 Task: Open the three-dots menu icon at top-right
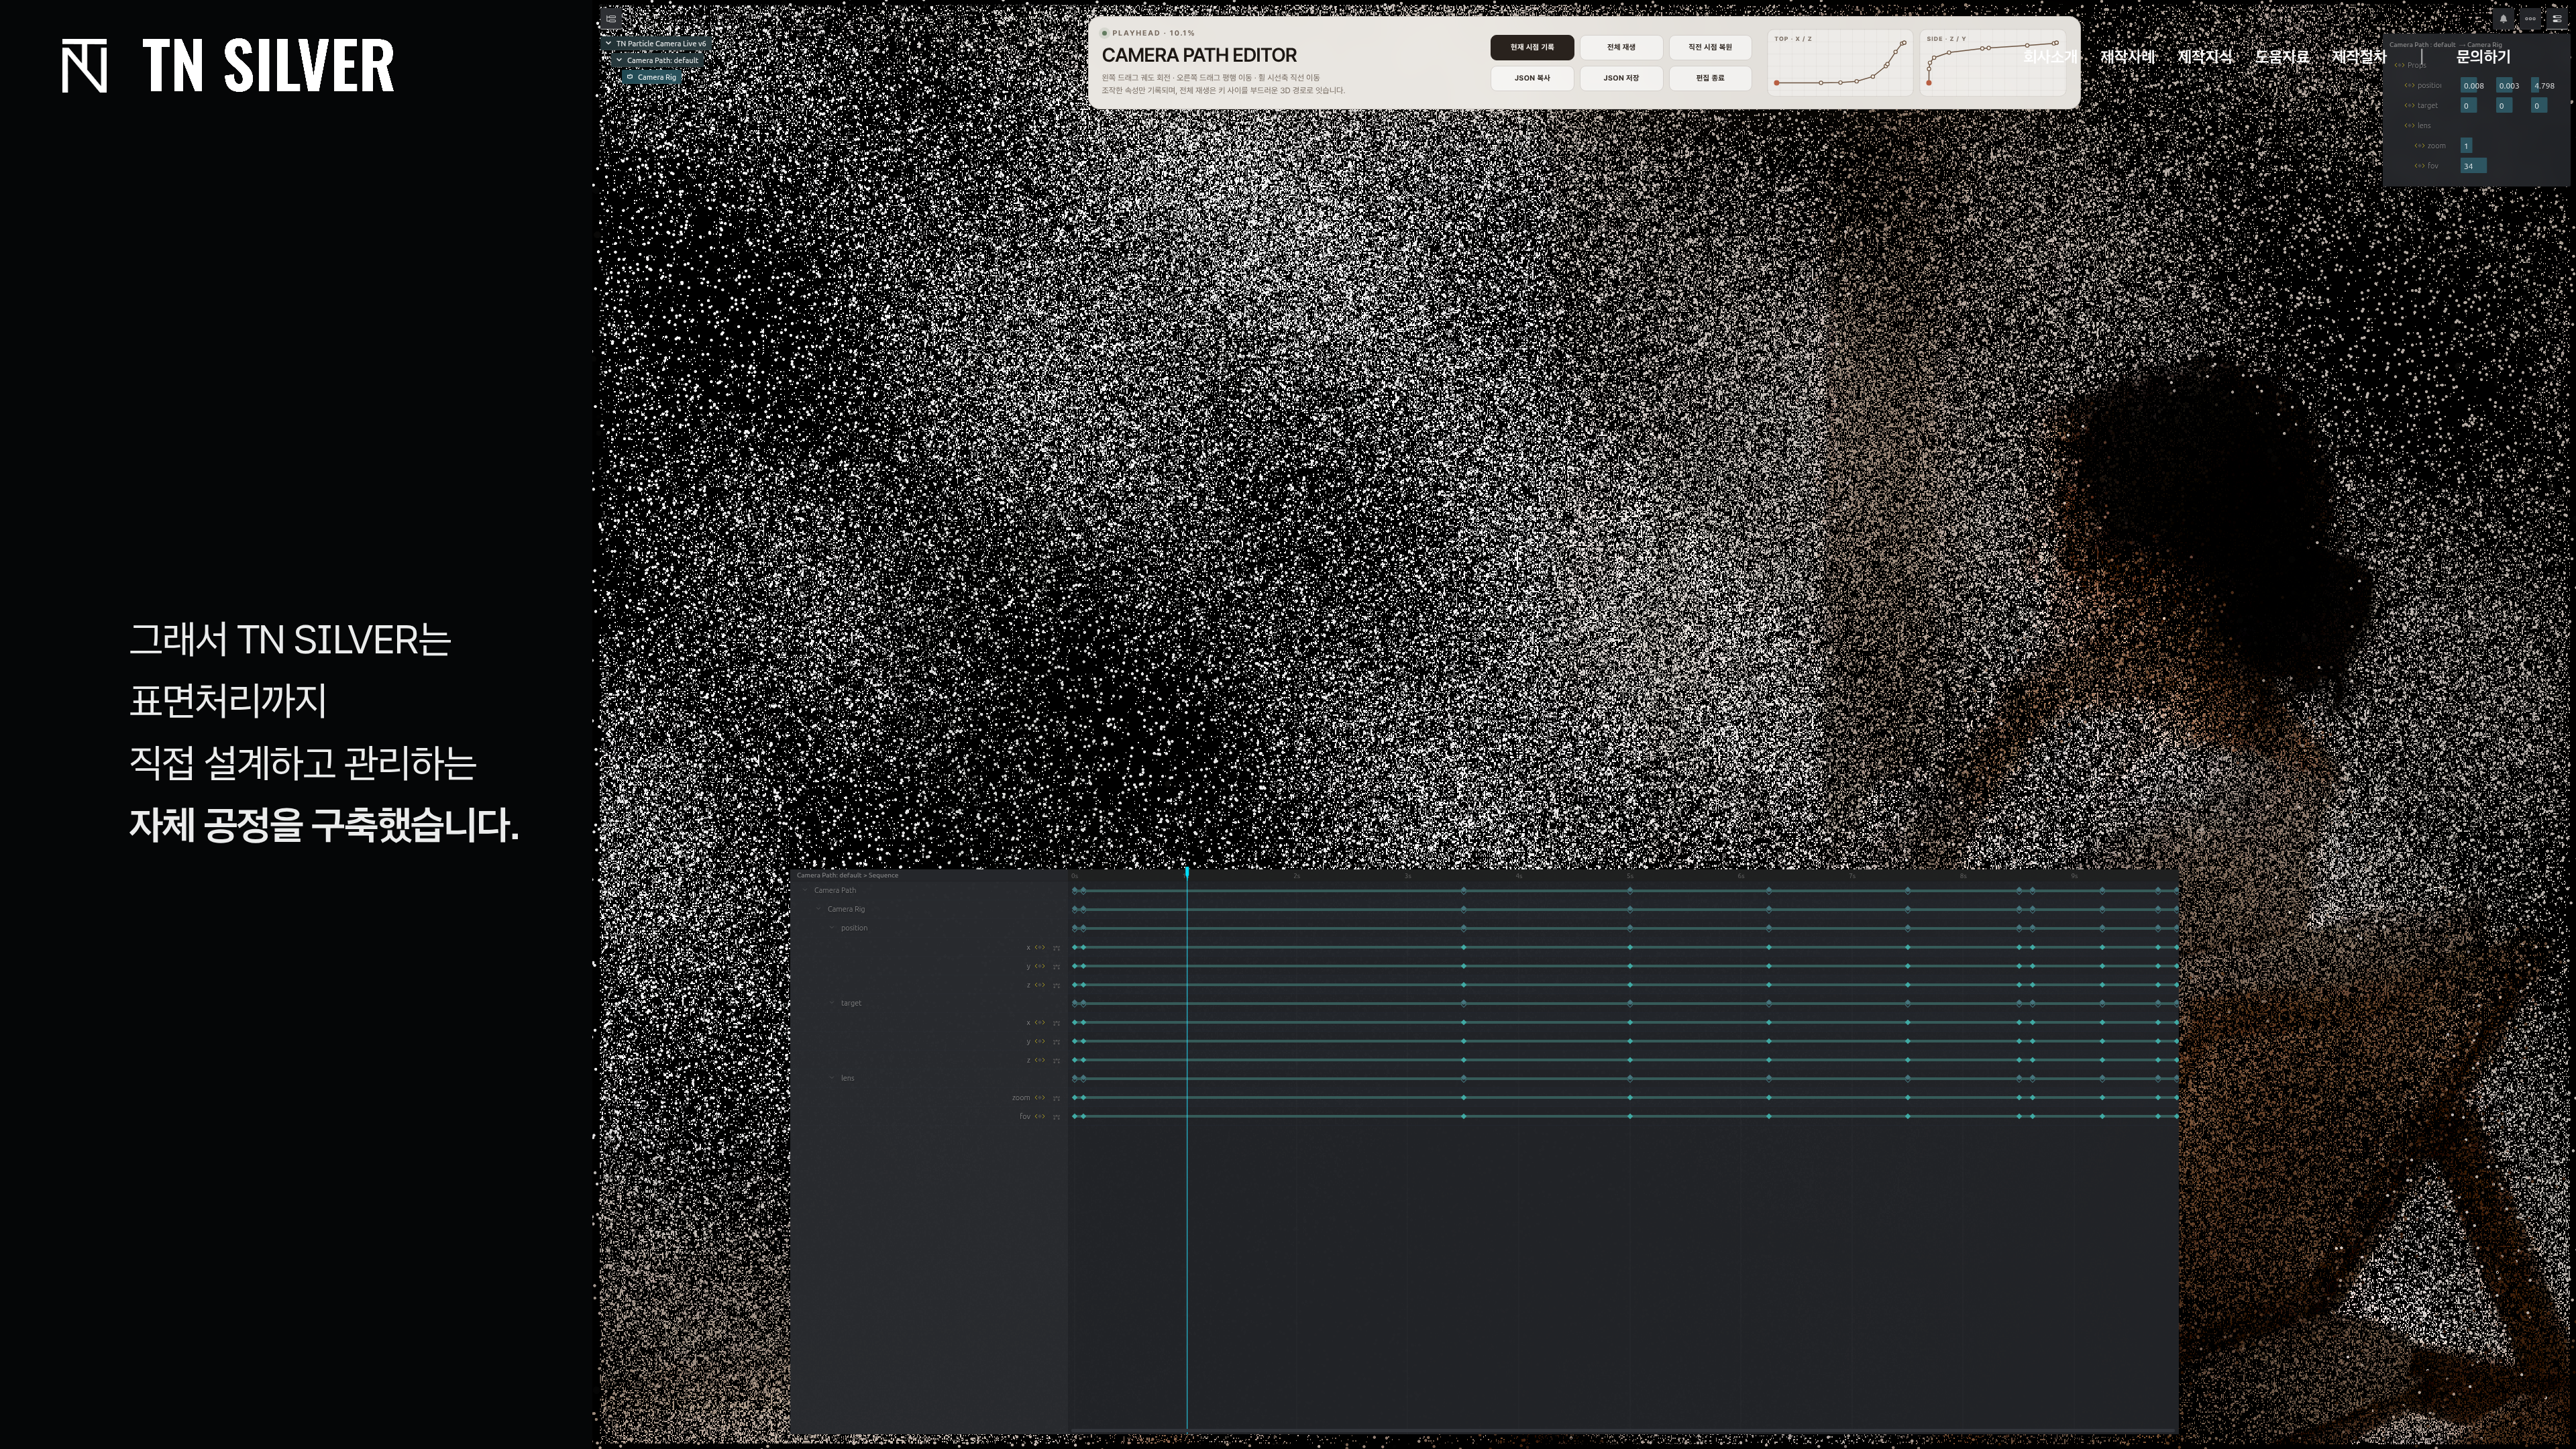click(x=2530, y=18)
